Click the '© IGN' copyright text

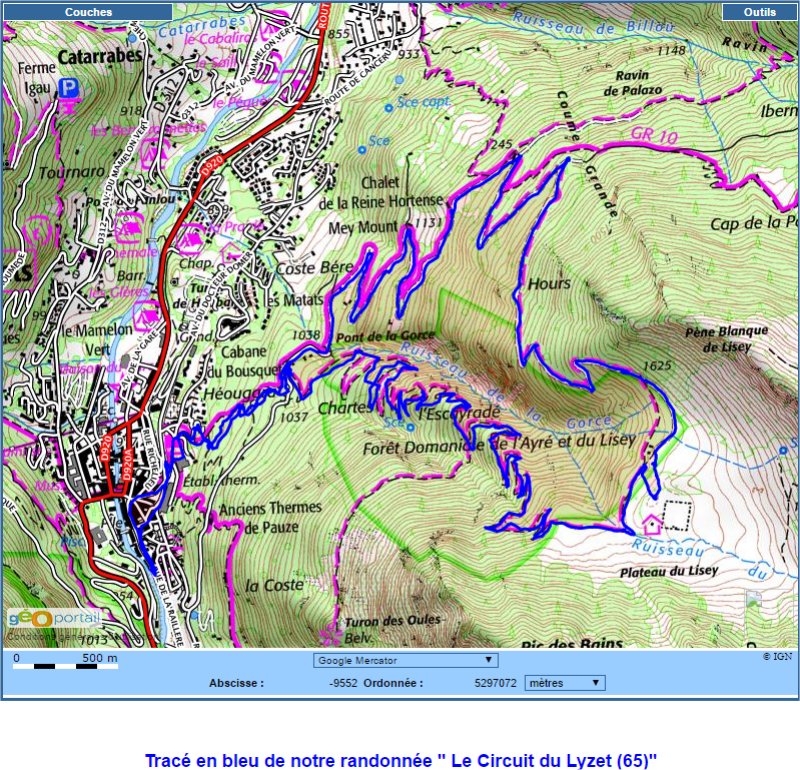tap(778, 656)
